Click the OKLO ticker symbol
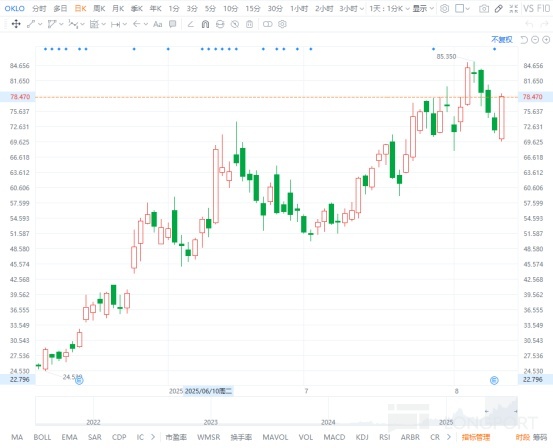 pyautogui.click(x=14, y=8)
